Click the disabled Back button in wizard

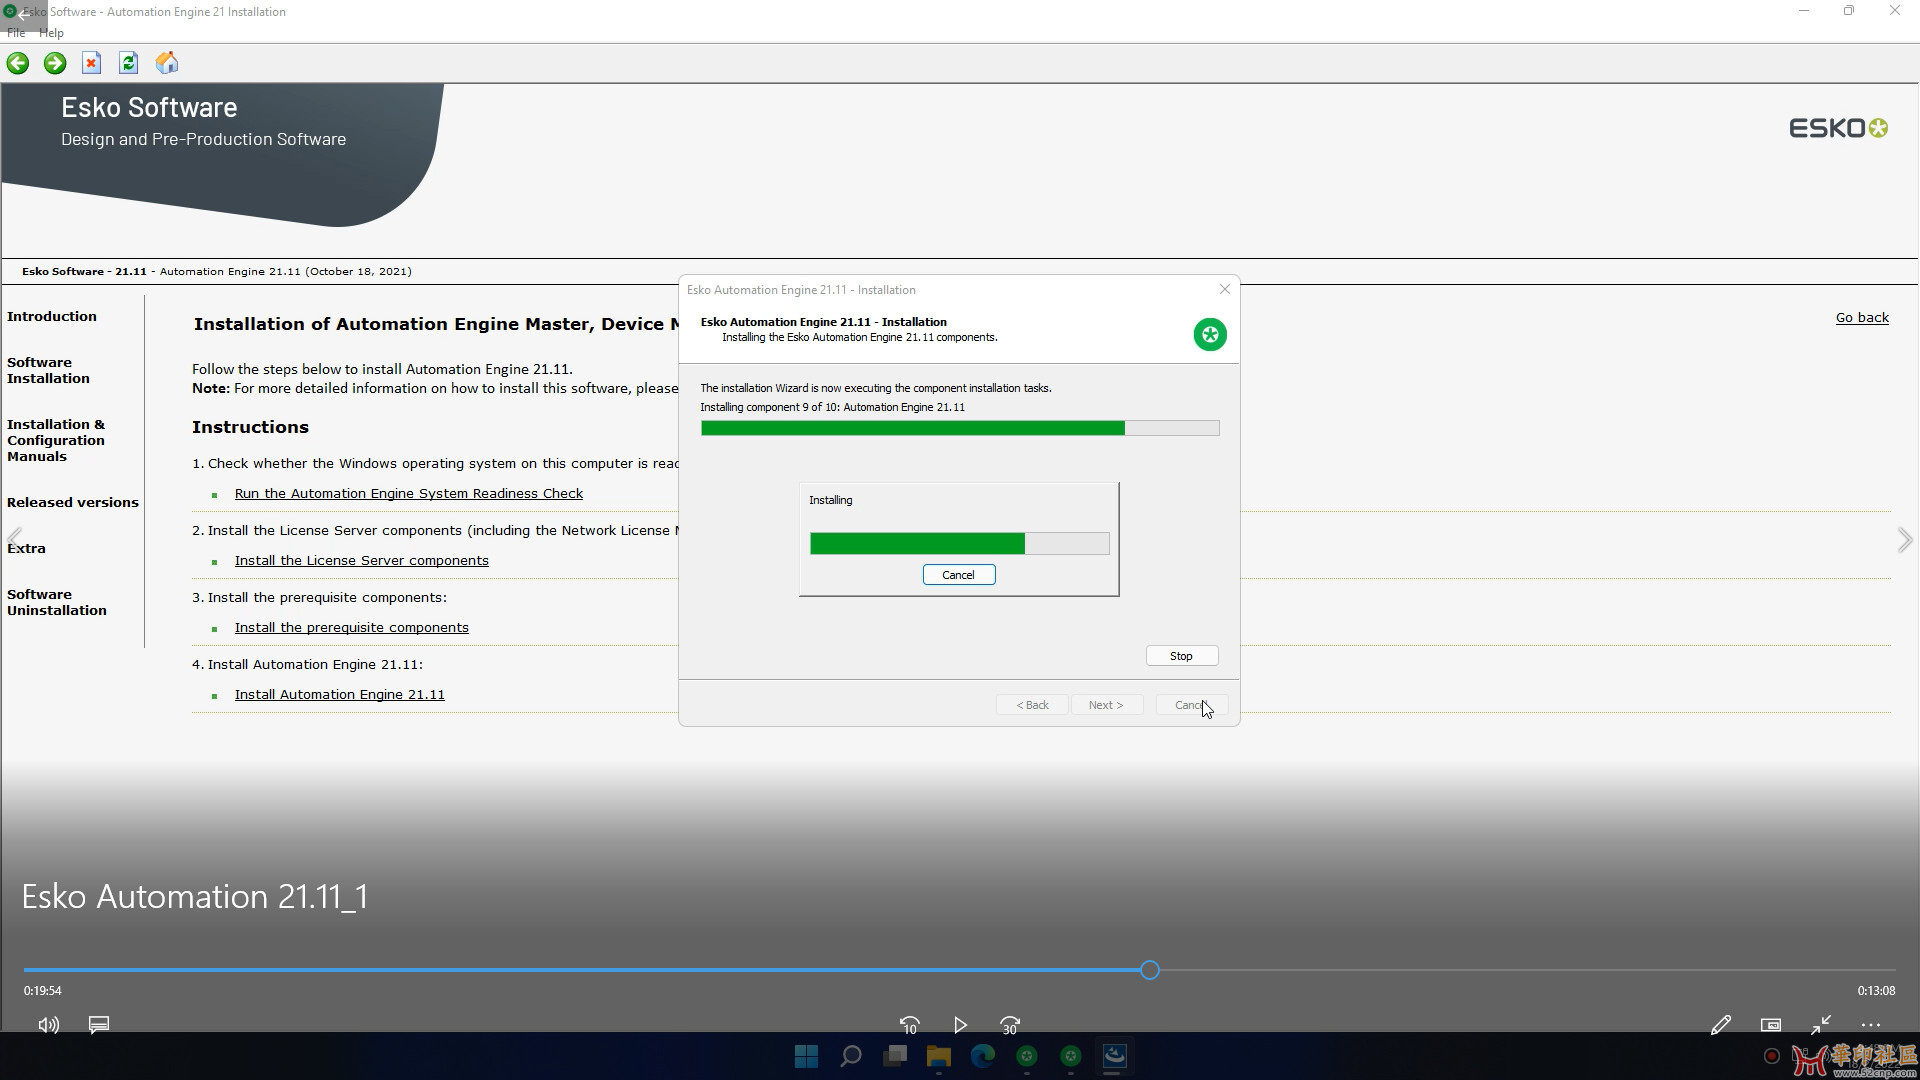(x=1032, y=705)
